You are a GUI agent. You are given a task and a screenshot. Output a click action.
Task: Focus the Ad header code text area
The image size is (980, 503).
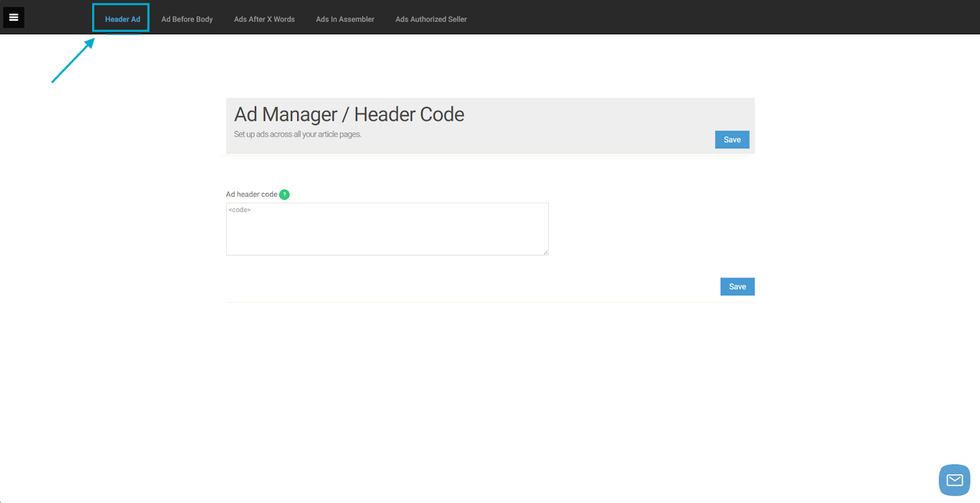pyautogui.click(x=387, y=229)
